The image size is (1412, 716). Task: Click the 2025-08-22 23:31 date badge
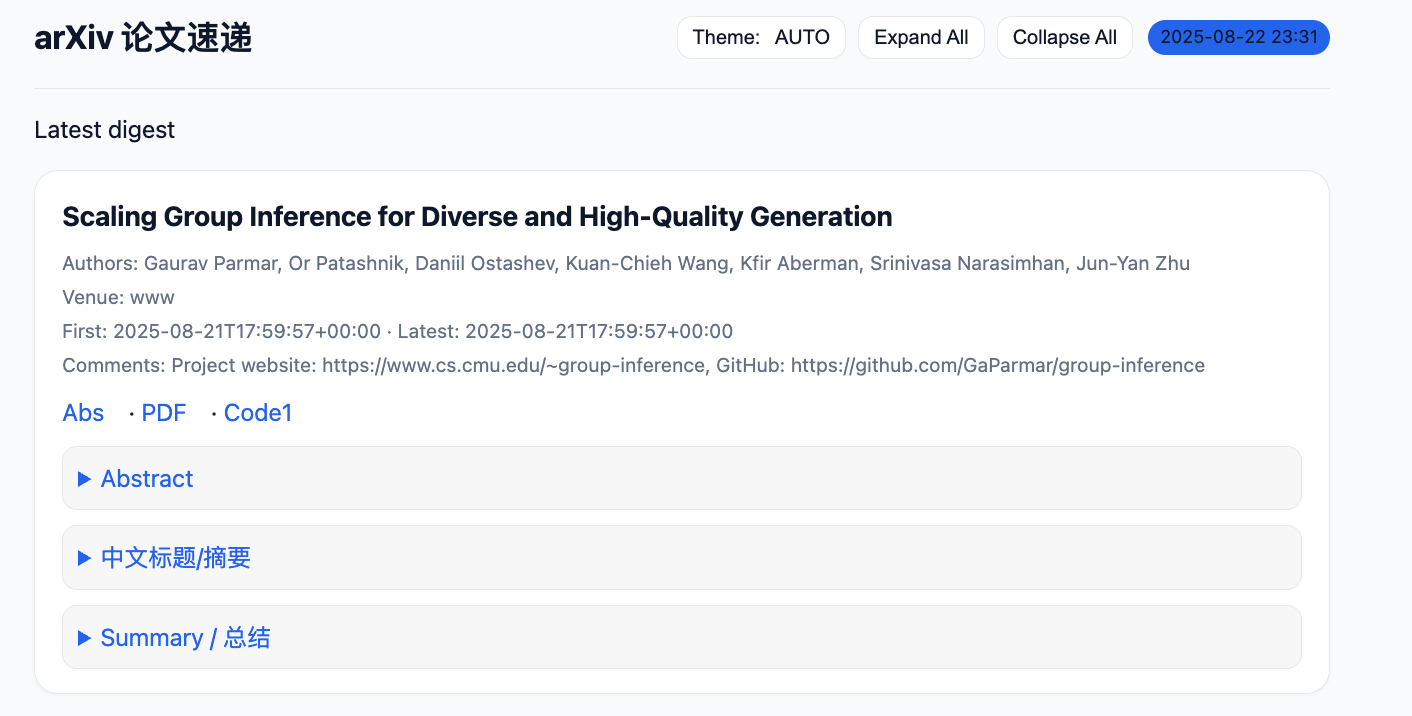pos(1239,38)
